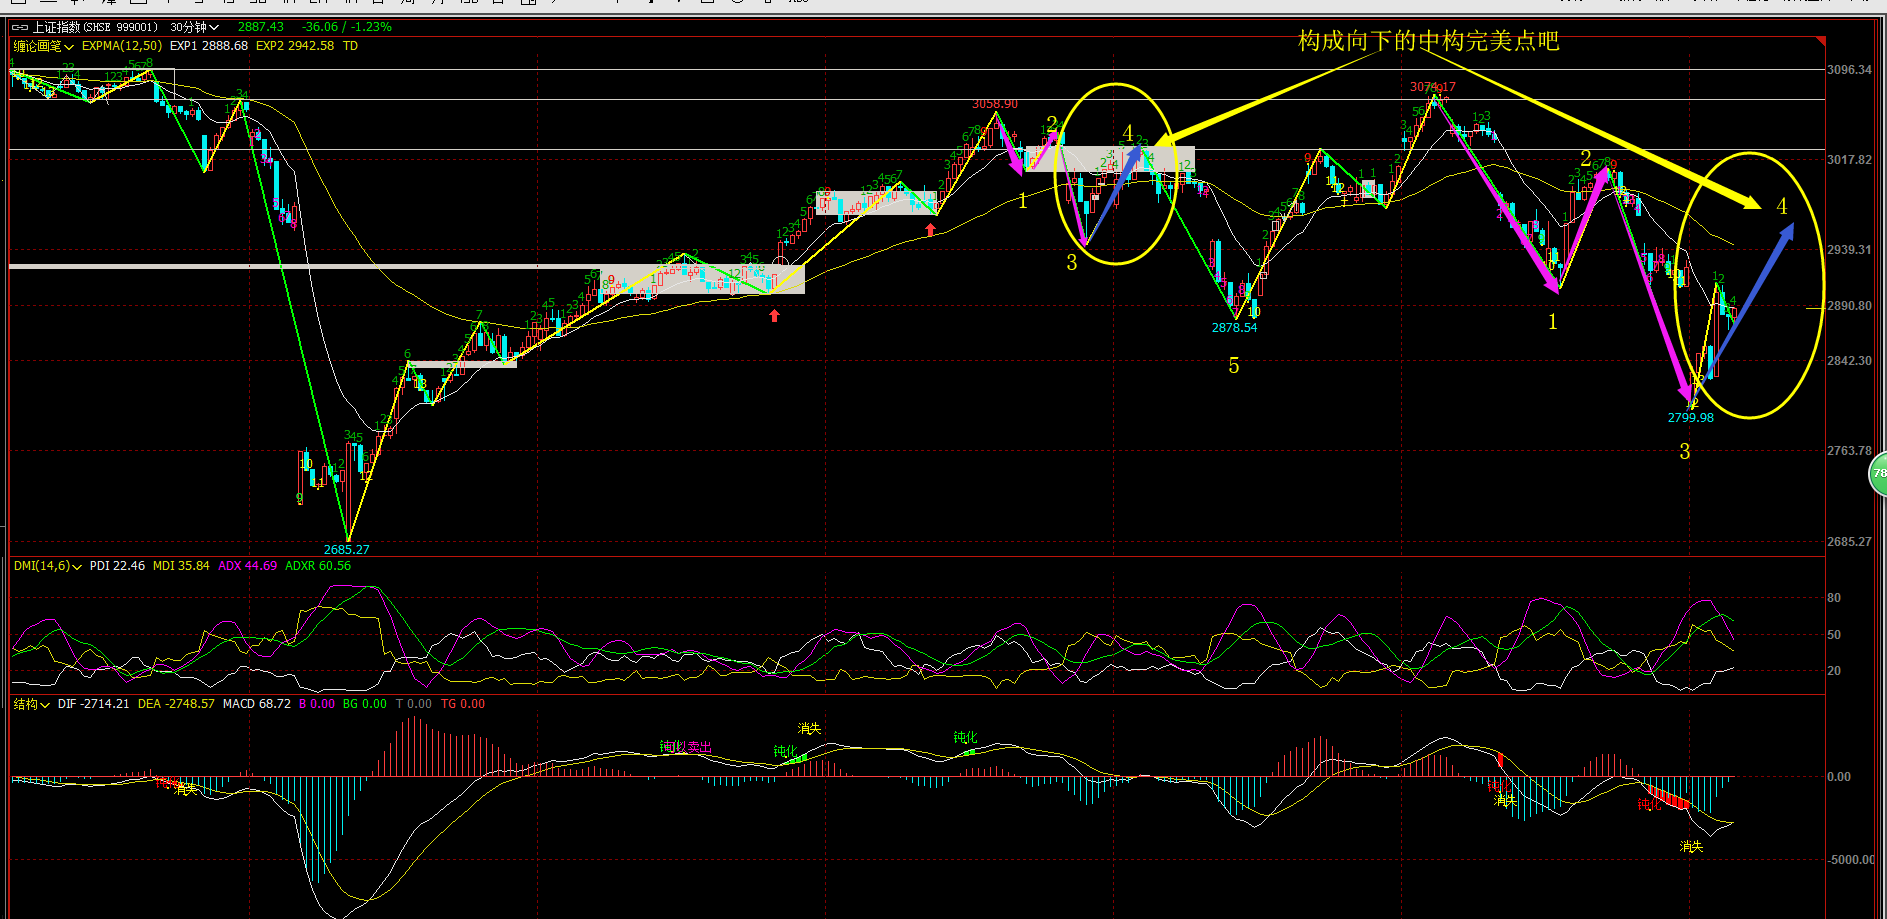Expand the 结构 indicator dropdown
Viewport: 1887px width, 919px height.
[32, 704]
